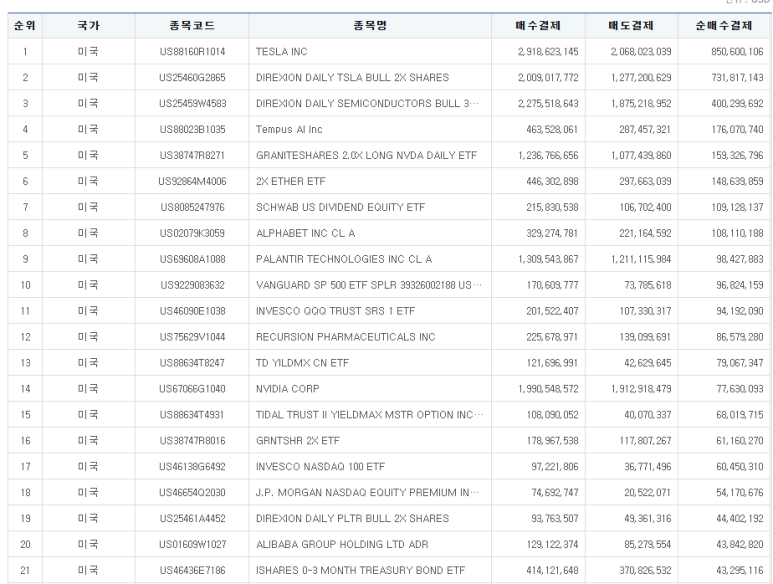
Task: Click SCHWAB US DIVIDEND EQUITY ETF
Action: (340, 207)
